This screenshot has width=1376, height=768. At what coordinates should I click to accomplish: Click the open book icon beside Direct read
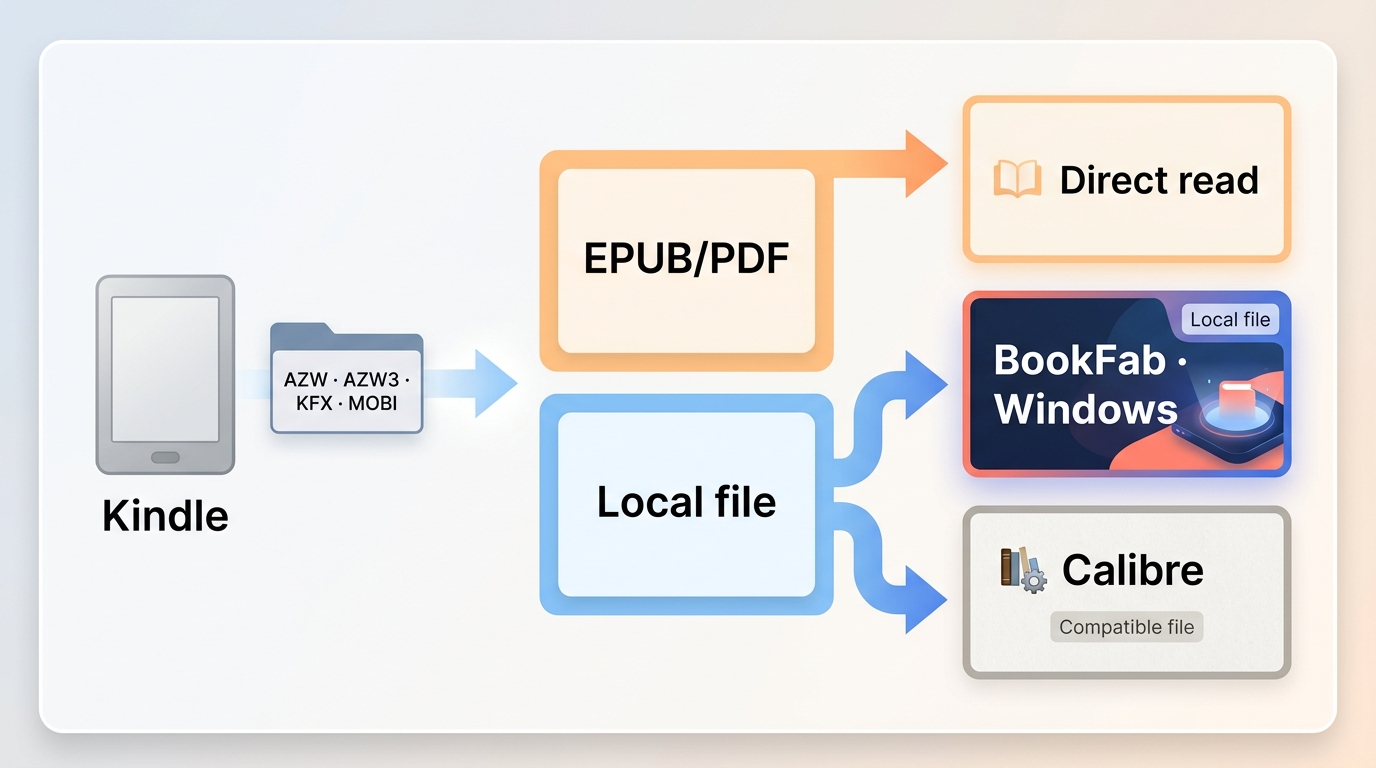click(x=1017, y=180)
